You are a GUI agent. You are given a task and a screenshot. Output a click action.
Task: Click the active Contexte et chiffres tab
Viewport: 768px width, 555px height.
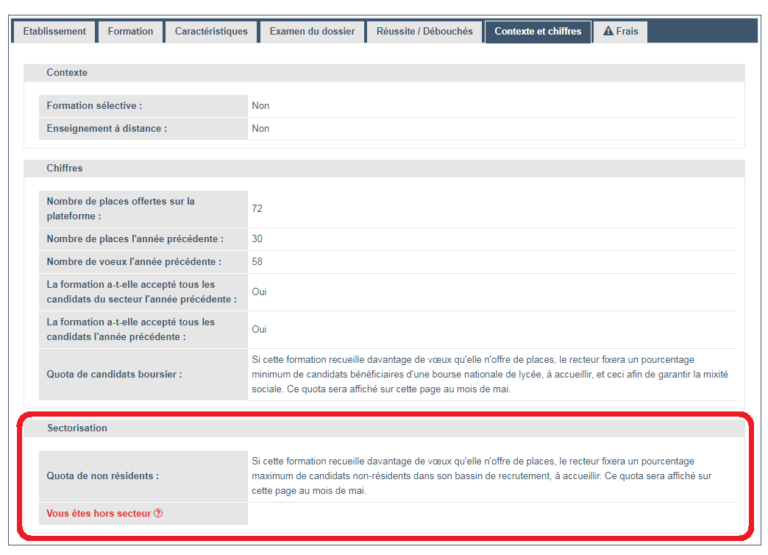537,31
